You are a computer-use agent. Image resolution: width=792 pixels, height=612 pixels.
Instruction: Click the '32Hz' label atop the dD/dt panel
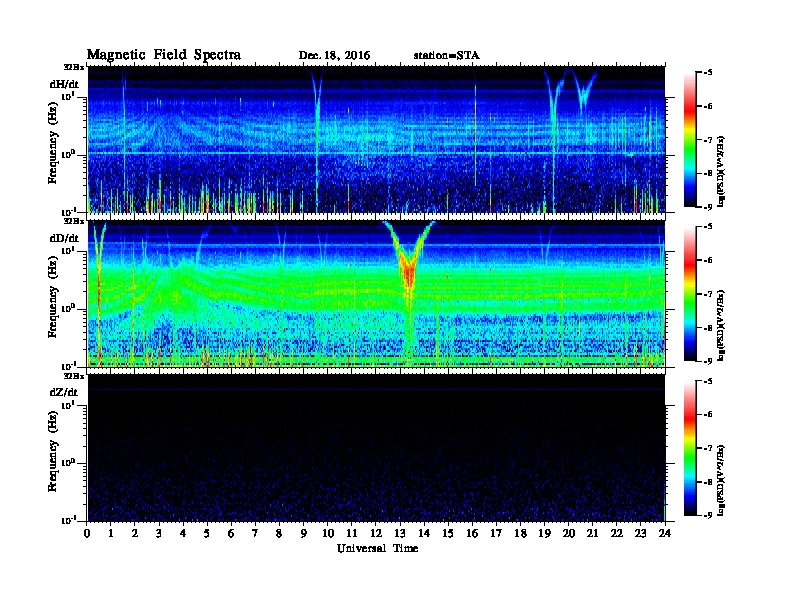click(74, 221)
